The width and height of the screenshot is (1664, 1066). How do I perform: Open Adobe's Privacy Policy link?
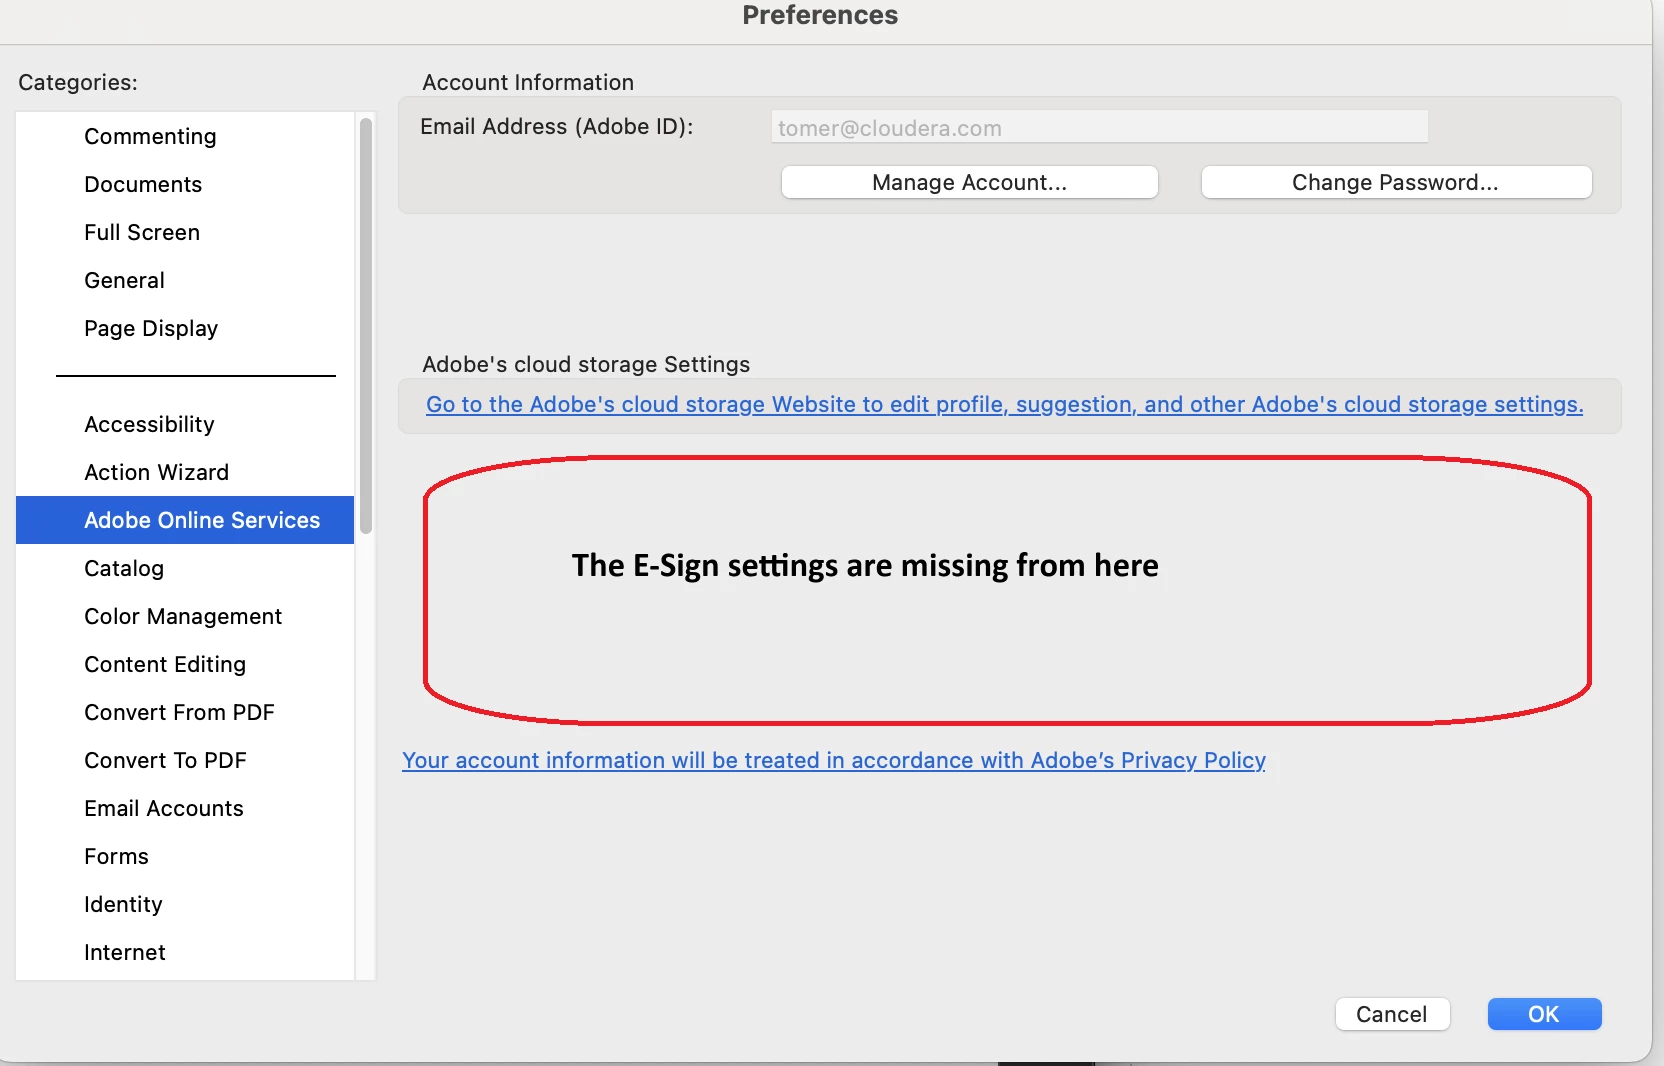[834, 760]
